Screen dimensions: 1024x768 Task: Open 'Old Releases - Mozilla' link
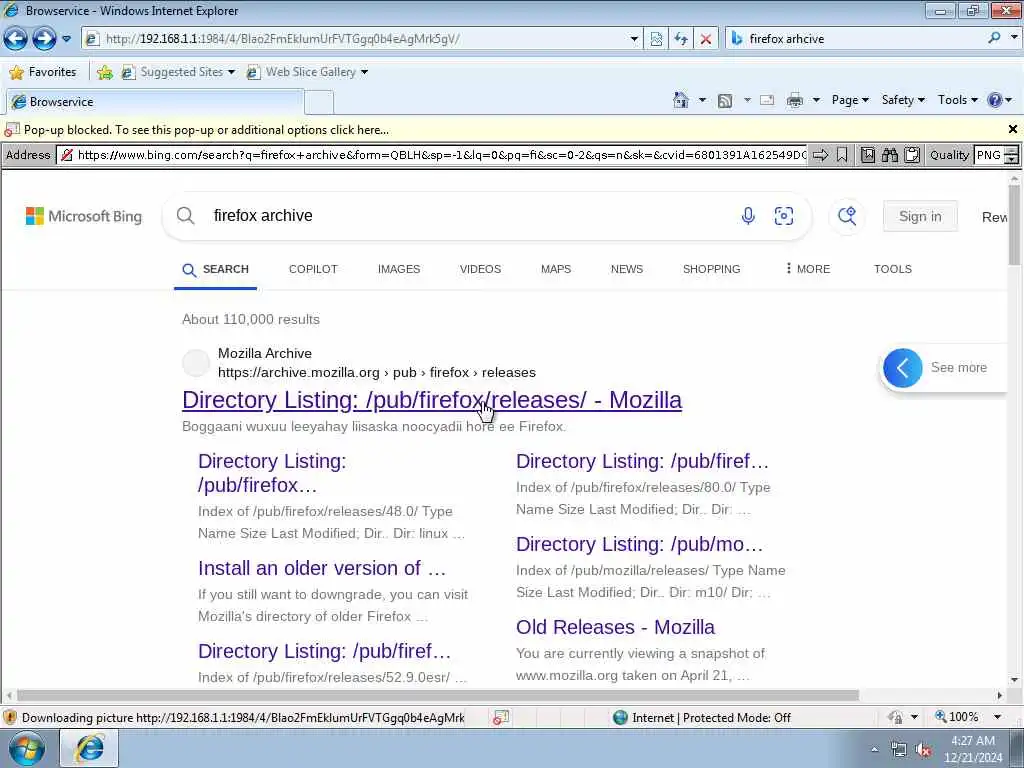click(615, 627)
